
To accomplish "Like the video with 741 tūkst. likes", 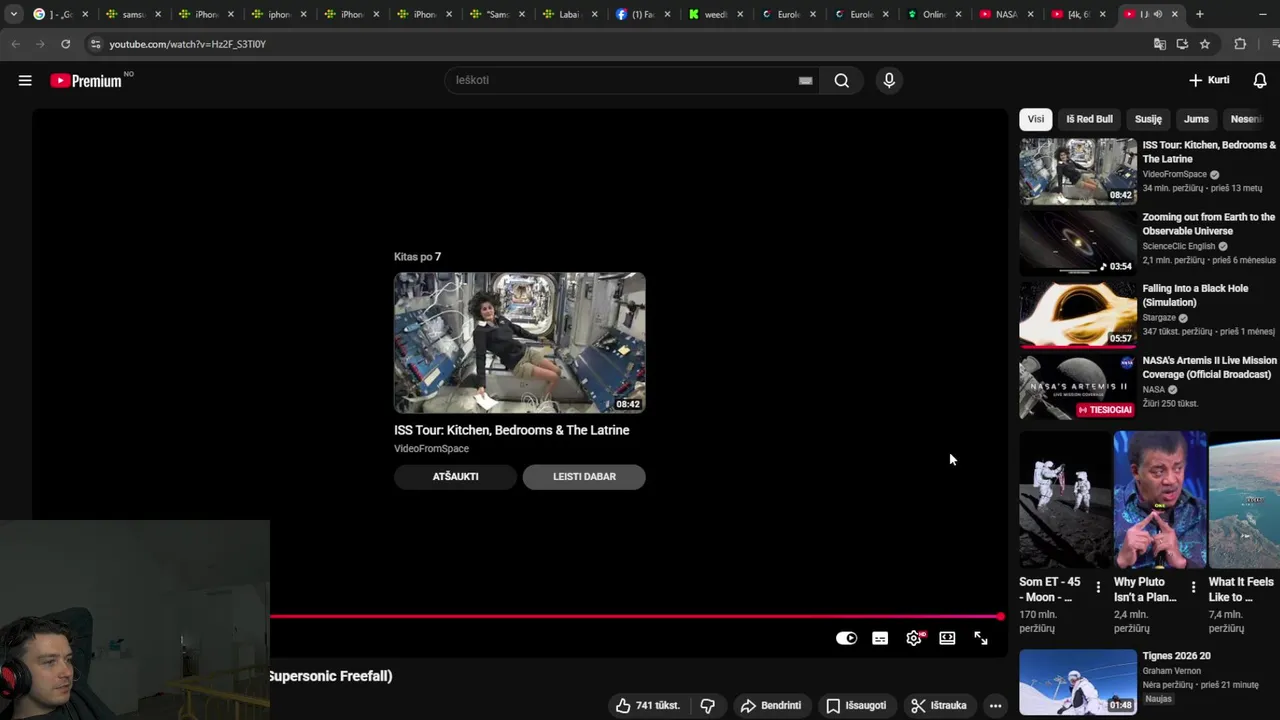I will 648,706.
